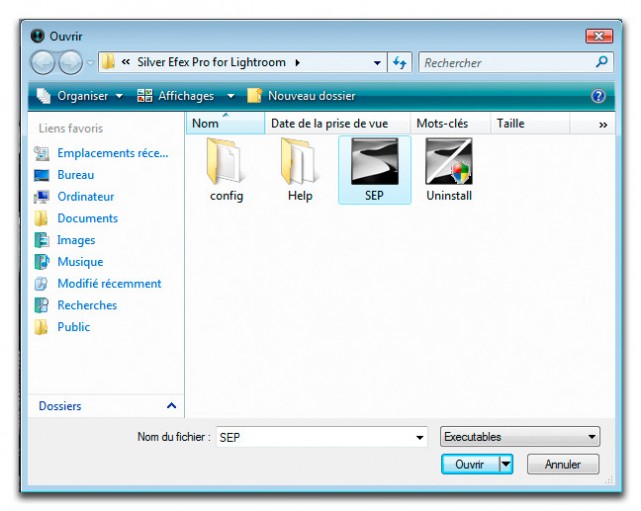Click the Uninstall file name label
The height and width of the screenshot is (511, 641).
[x=449, y=196]
